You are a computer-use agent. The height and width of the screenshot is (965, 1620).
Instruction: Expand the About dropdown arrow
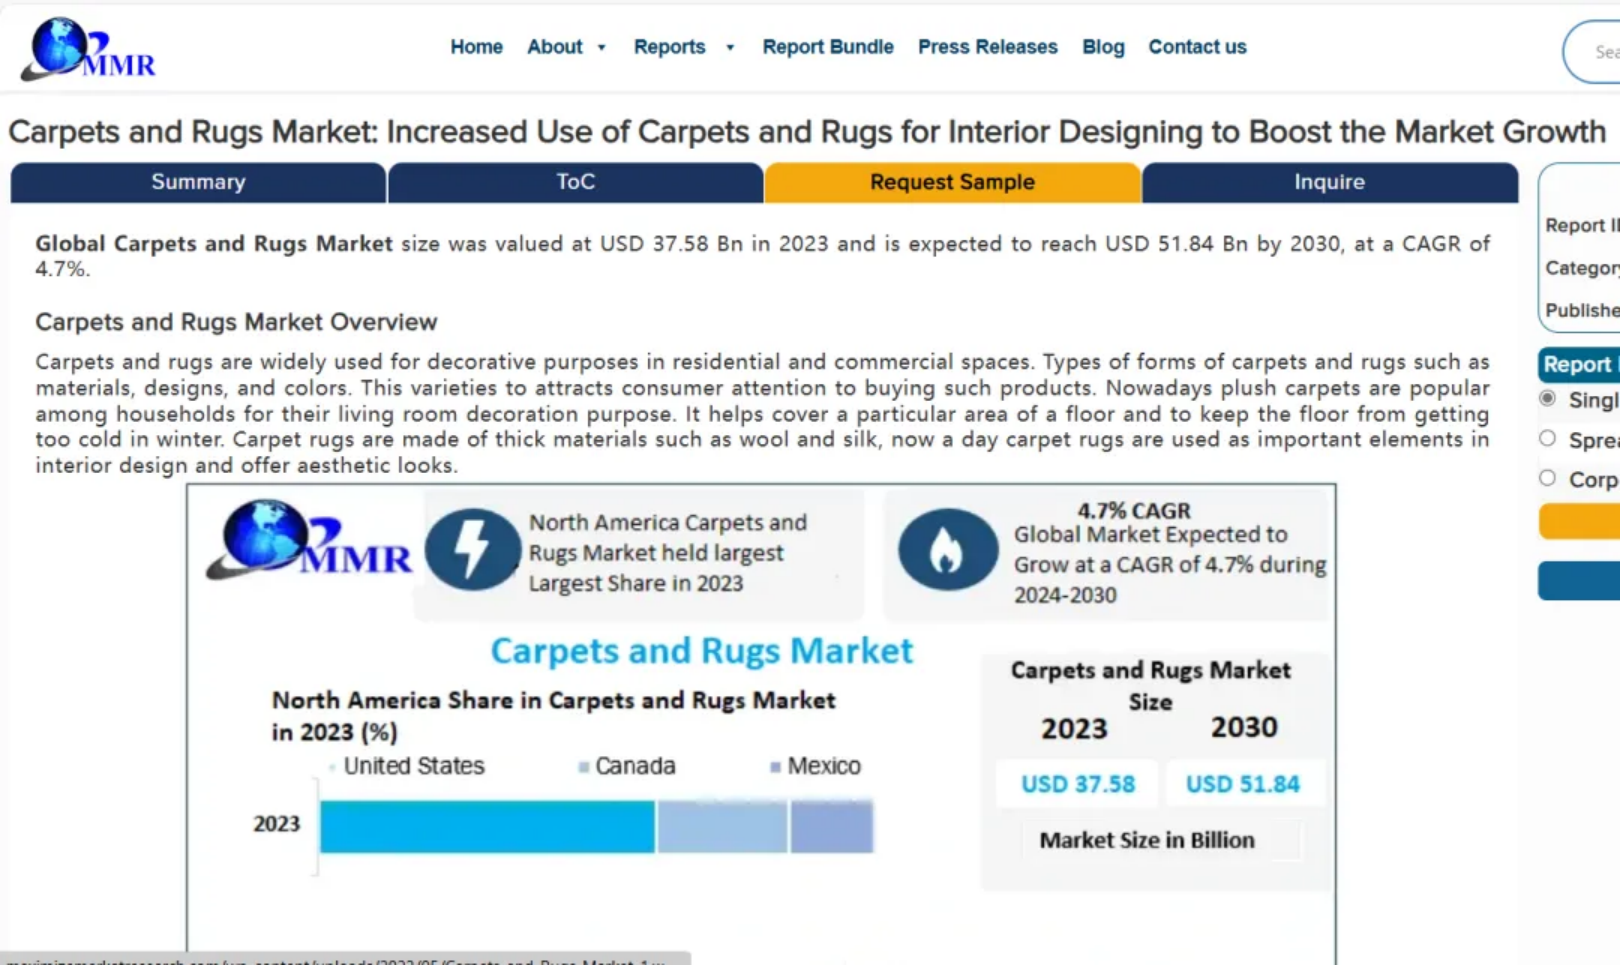(602, 48)
